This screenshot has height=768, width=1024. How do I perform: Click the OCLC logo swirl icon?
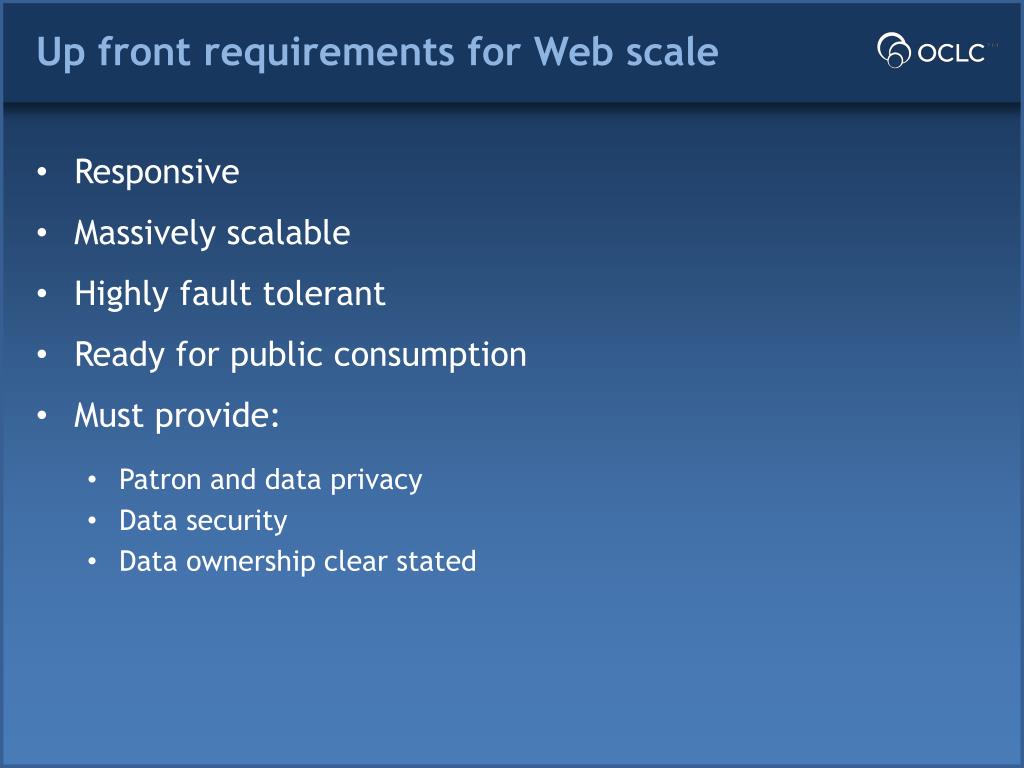click(x=893, y=50)
